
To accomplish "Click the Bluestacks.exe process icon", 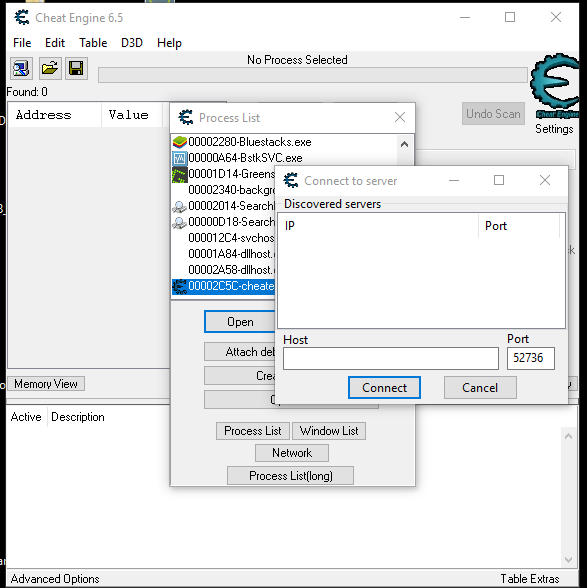I will click(x=180, y=142).
